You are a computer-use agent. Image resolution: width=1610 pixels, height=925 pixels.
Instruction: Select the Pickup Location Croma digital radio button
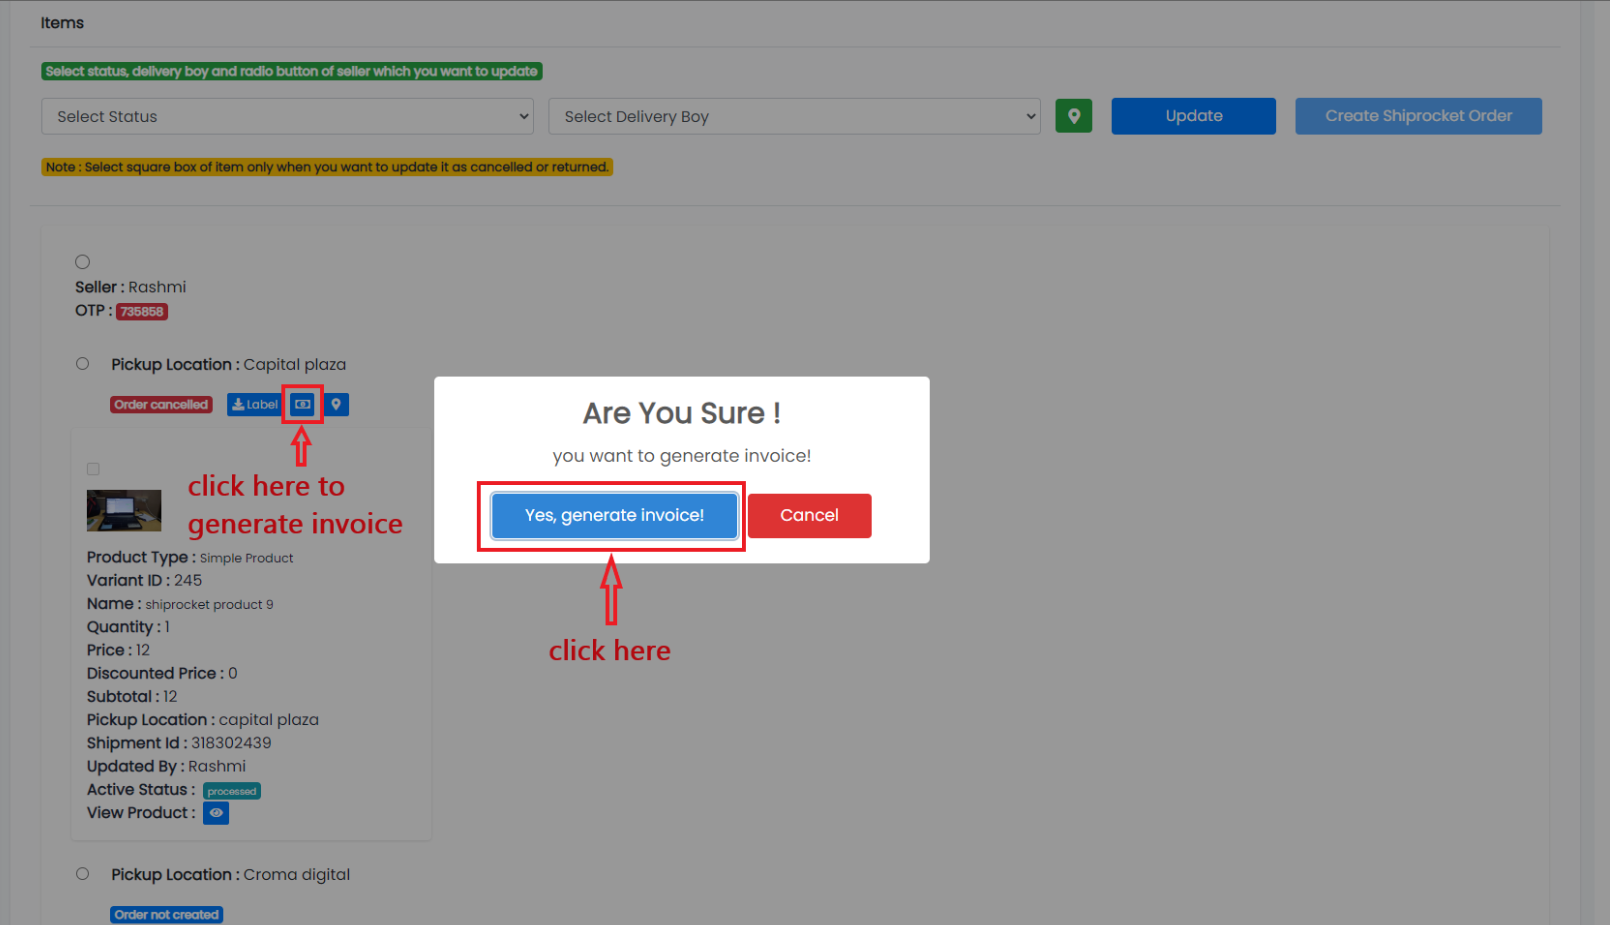(x=82, y=873)
